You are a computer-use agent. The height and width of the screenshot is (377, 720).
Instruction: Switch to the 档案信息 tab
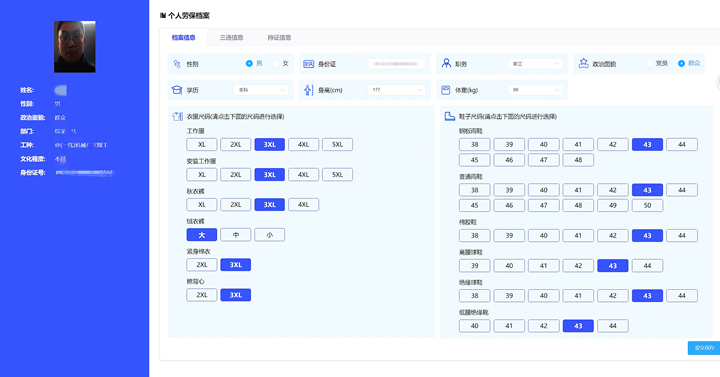click(x=184, y=38)
